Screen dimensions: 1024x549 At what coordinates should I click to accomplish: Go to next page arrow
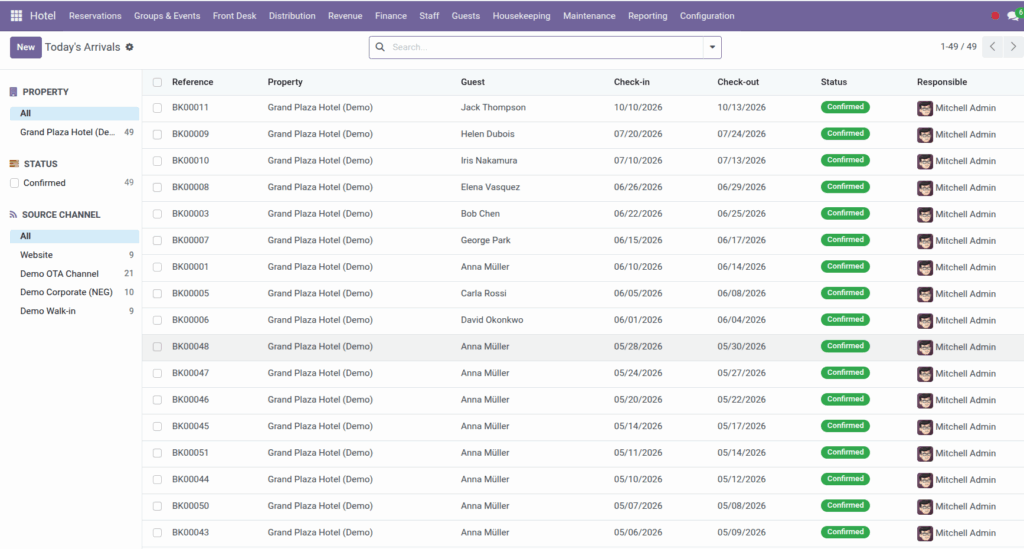coord(1014,47)
